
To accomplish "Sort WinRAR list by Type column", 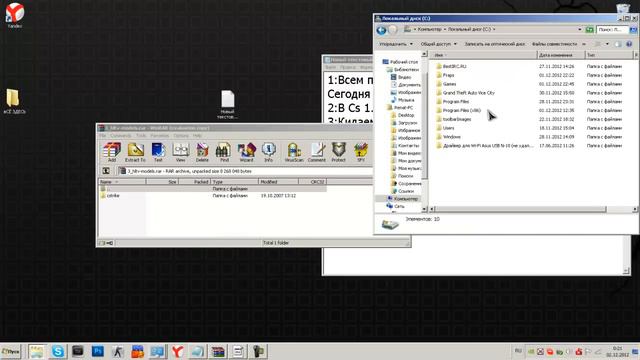I will (235, 182).
